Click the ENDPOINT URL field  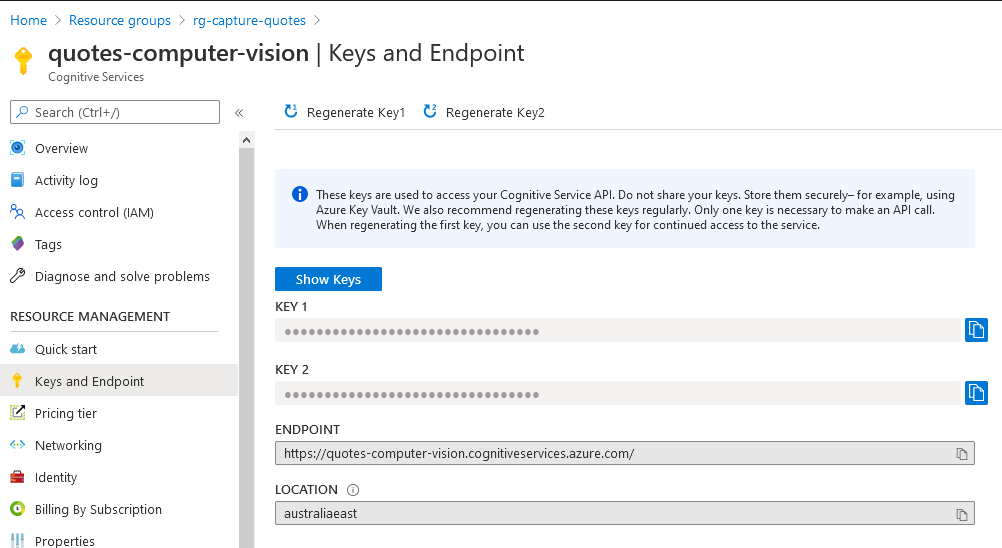[x=624, y=453]
